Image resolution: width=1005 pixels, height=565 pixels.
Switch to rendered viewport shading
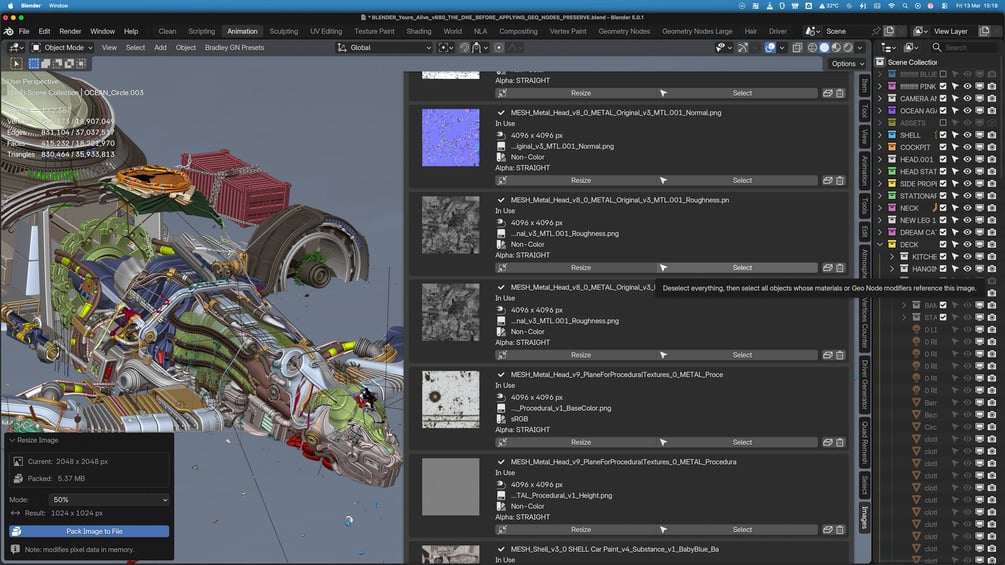point(848,47)
